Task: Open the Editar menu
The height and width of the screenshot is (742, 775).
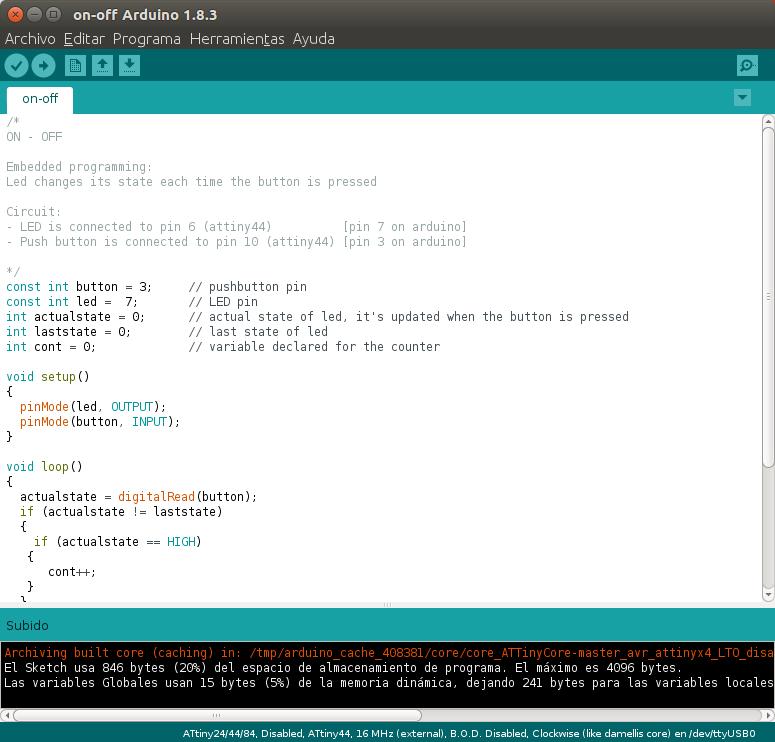Action: [x=84, y=39]
